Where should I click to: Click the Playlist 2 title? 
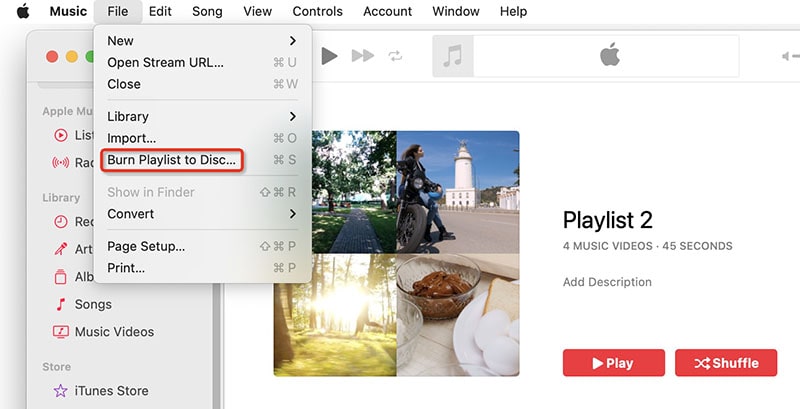click(x=608, y=220)
